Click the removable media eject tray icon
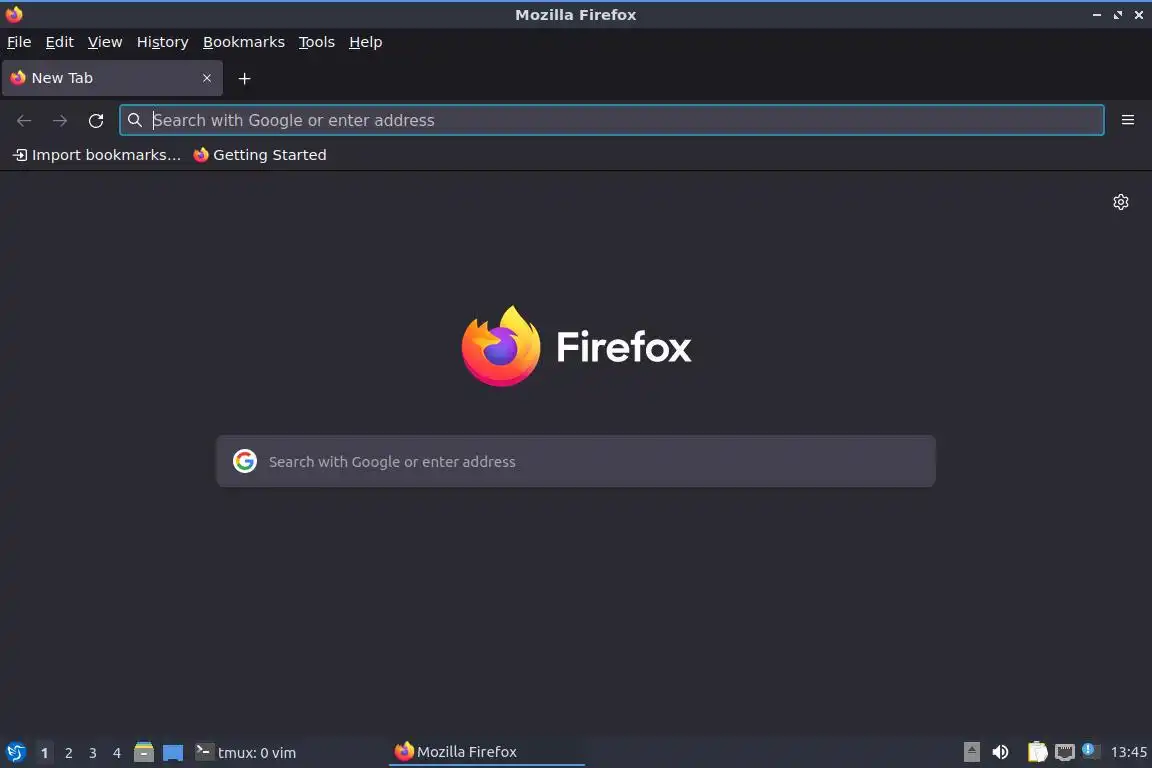 point(971,752)
